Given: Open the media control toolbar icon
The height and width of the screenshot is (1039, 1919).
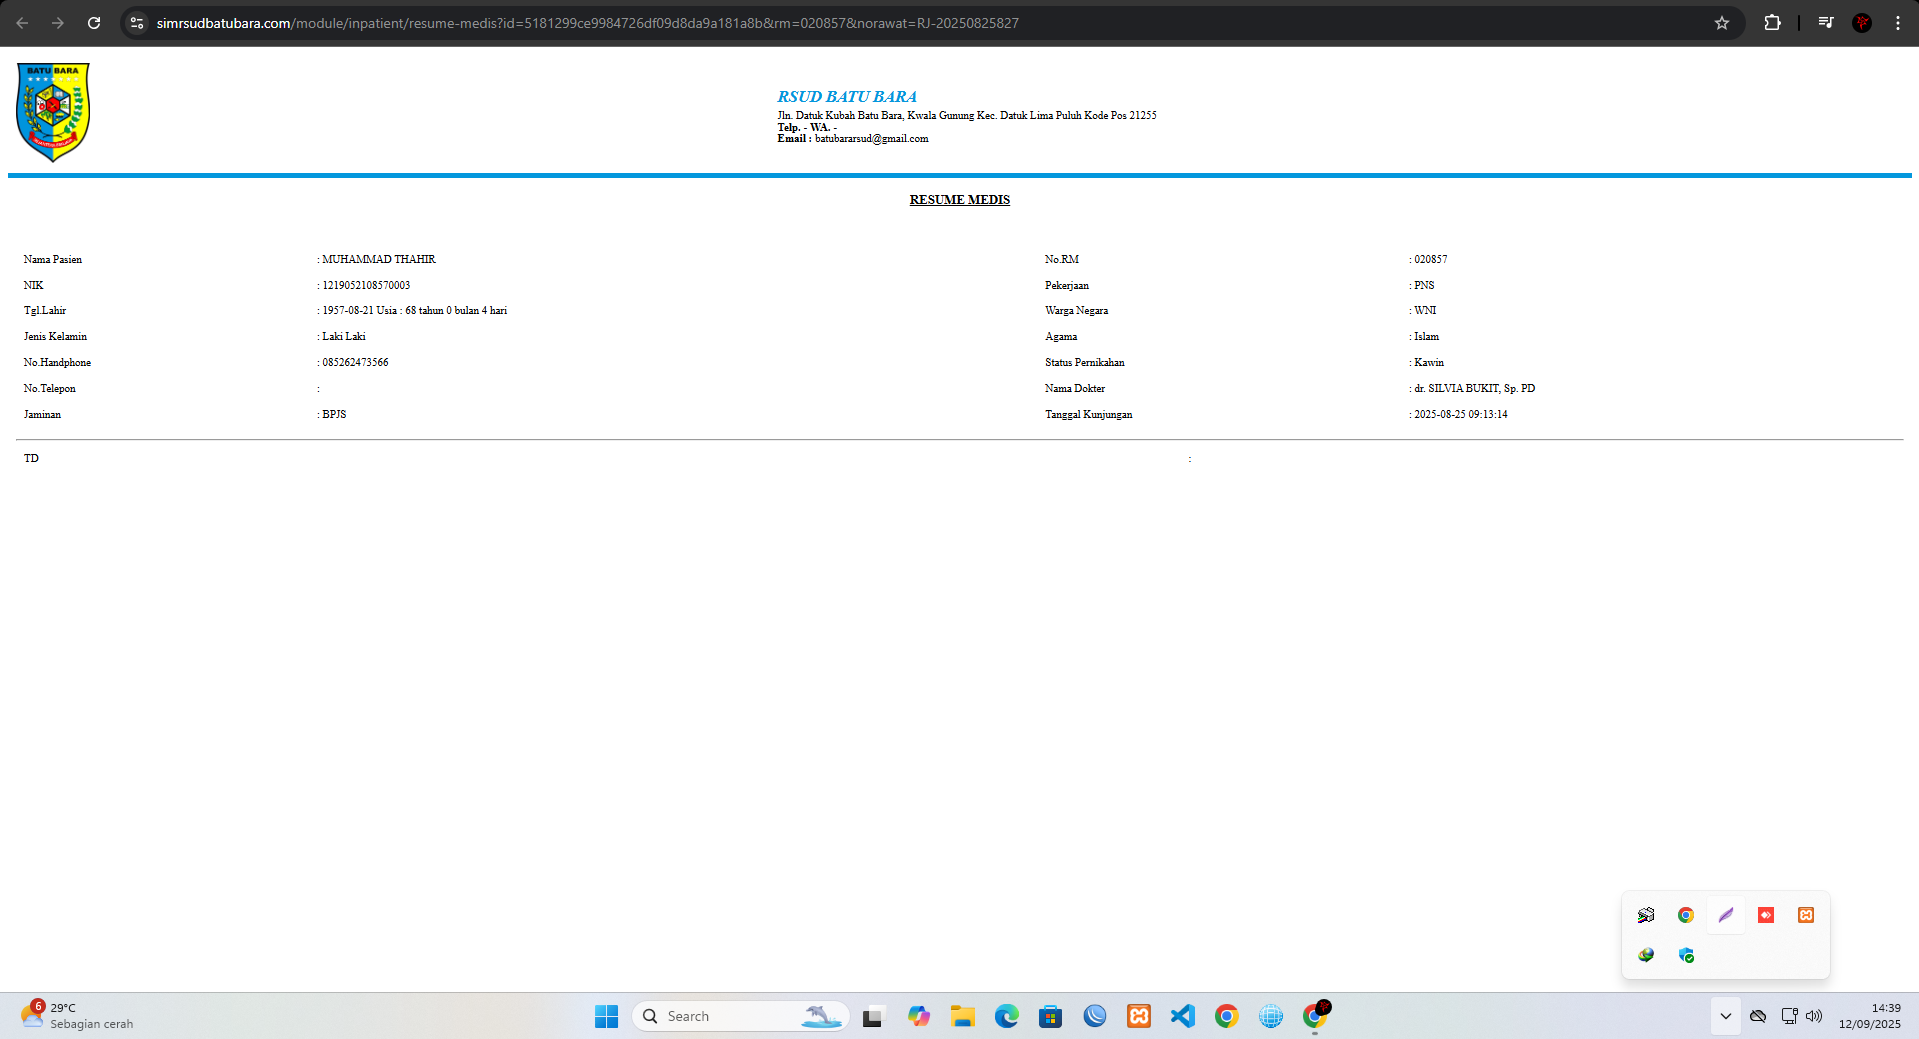Looking at the screenshot, I should tap(1826, 23).
